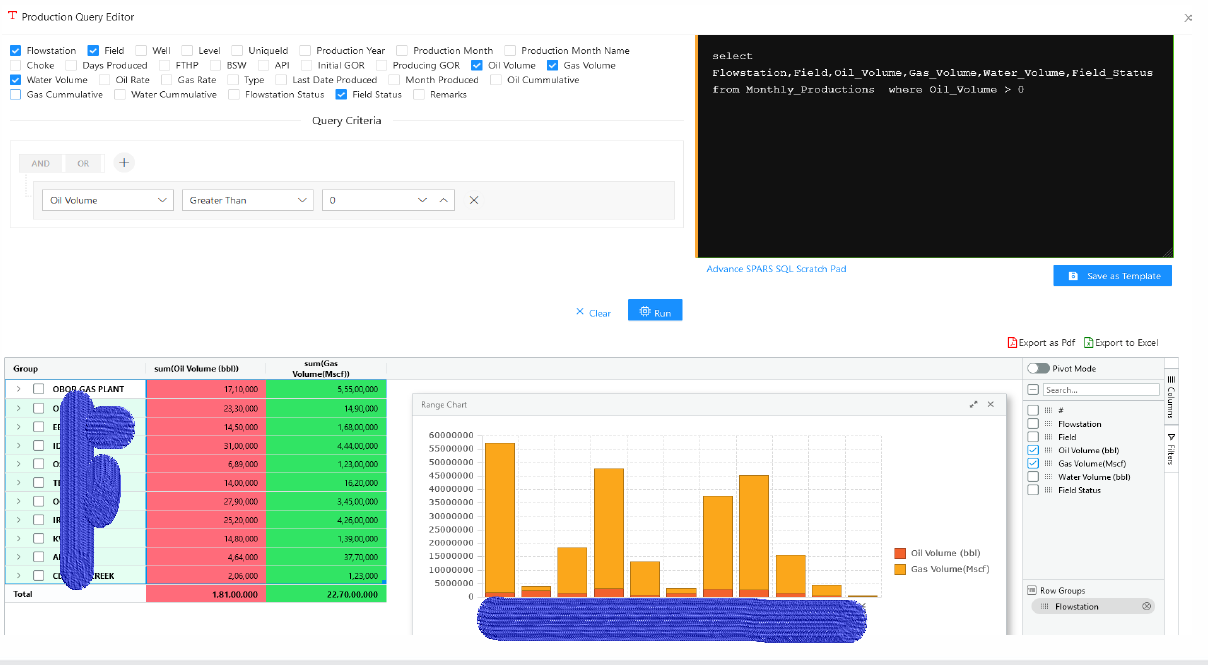Image resolution: width=1208 pixels, height=665 pixels.
Task: Expand the OBOB GAS PLANT group row
Action: 19,388
